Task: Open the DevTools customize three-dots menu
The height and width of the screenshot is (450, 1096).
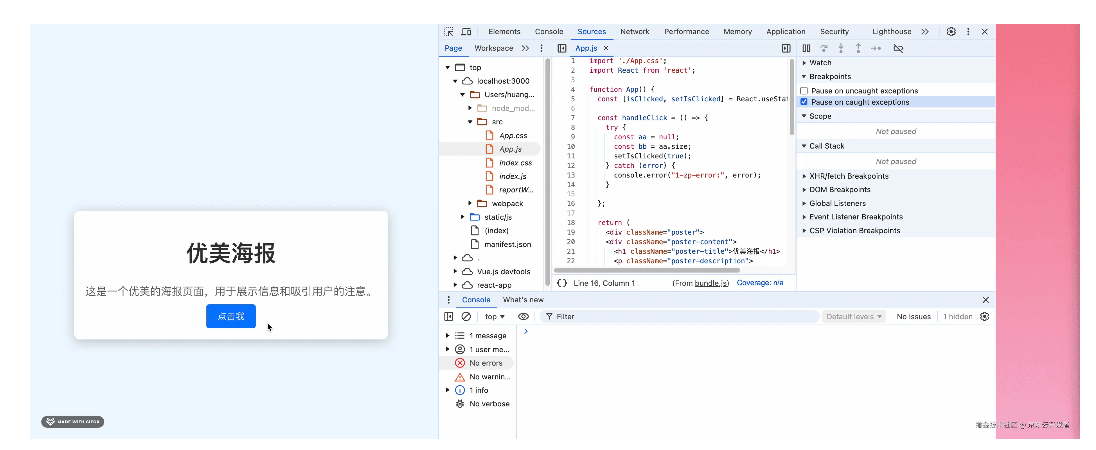Action: [968, 31]
